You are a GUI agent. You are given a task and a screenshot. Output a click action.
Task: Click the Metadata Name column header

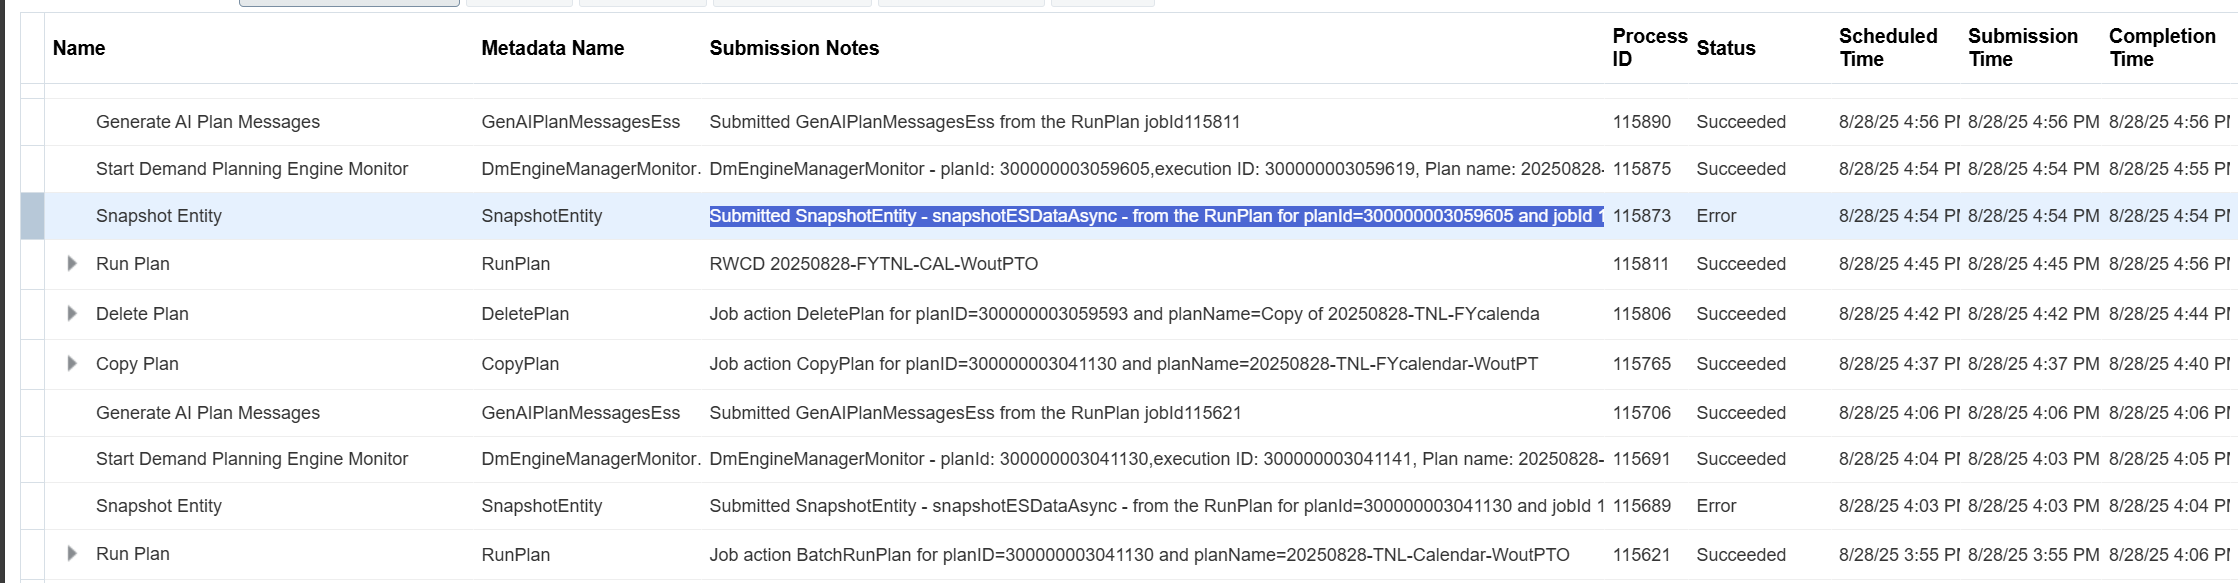(x=552, y=48)
